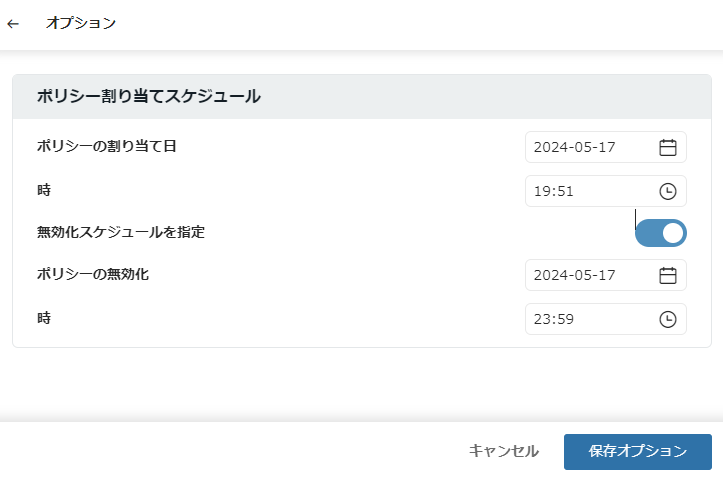Click the ポリシーの無効化 date field text
The image size is (723, 478).
tap(575, 275)
